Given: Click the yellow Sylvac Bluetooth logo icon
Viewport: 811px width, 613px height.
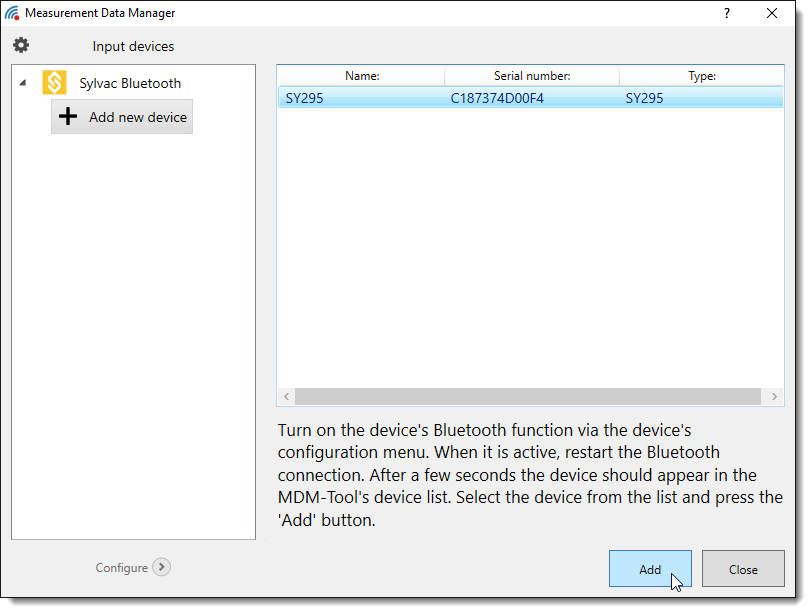Looking at the screenshot, I should (55, 83).
